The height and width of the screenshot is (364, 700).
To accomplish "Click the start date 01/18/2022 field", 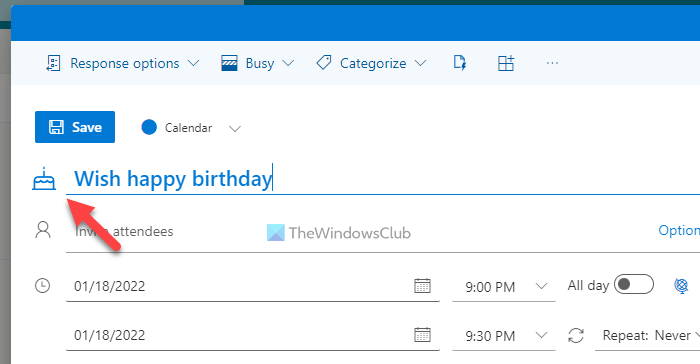I will point(253,286).
